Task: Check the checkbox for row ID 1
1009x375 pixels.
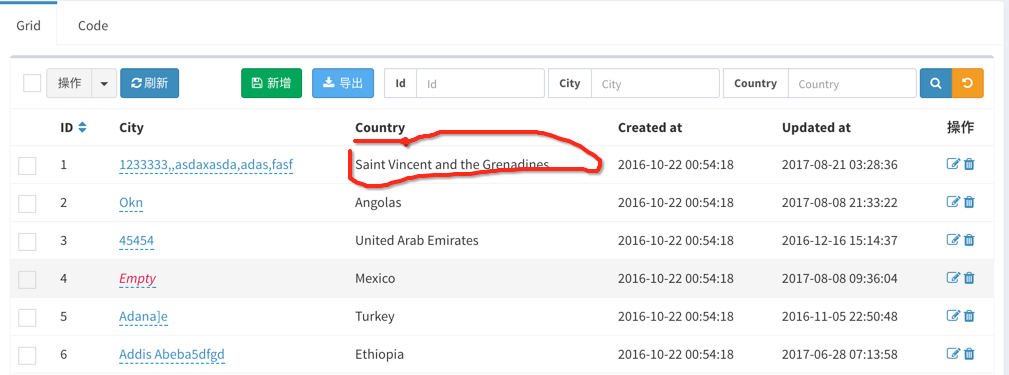Action: [27, 166]
